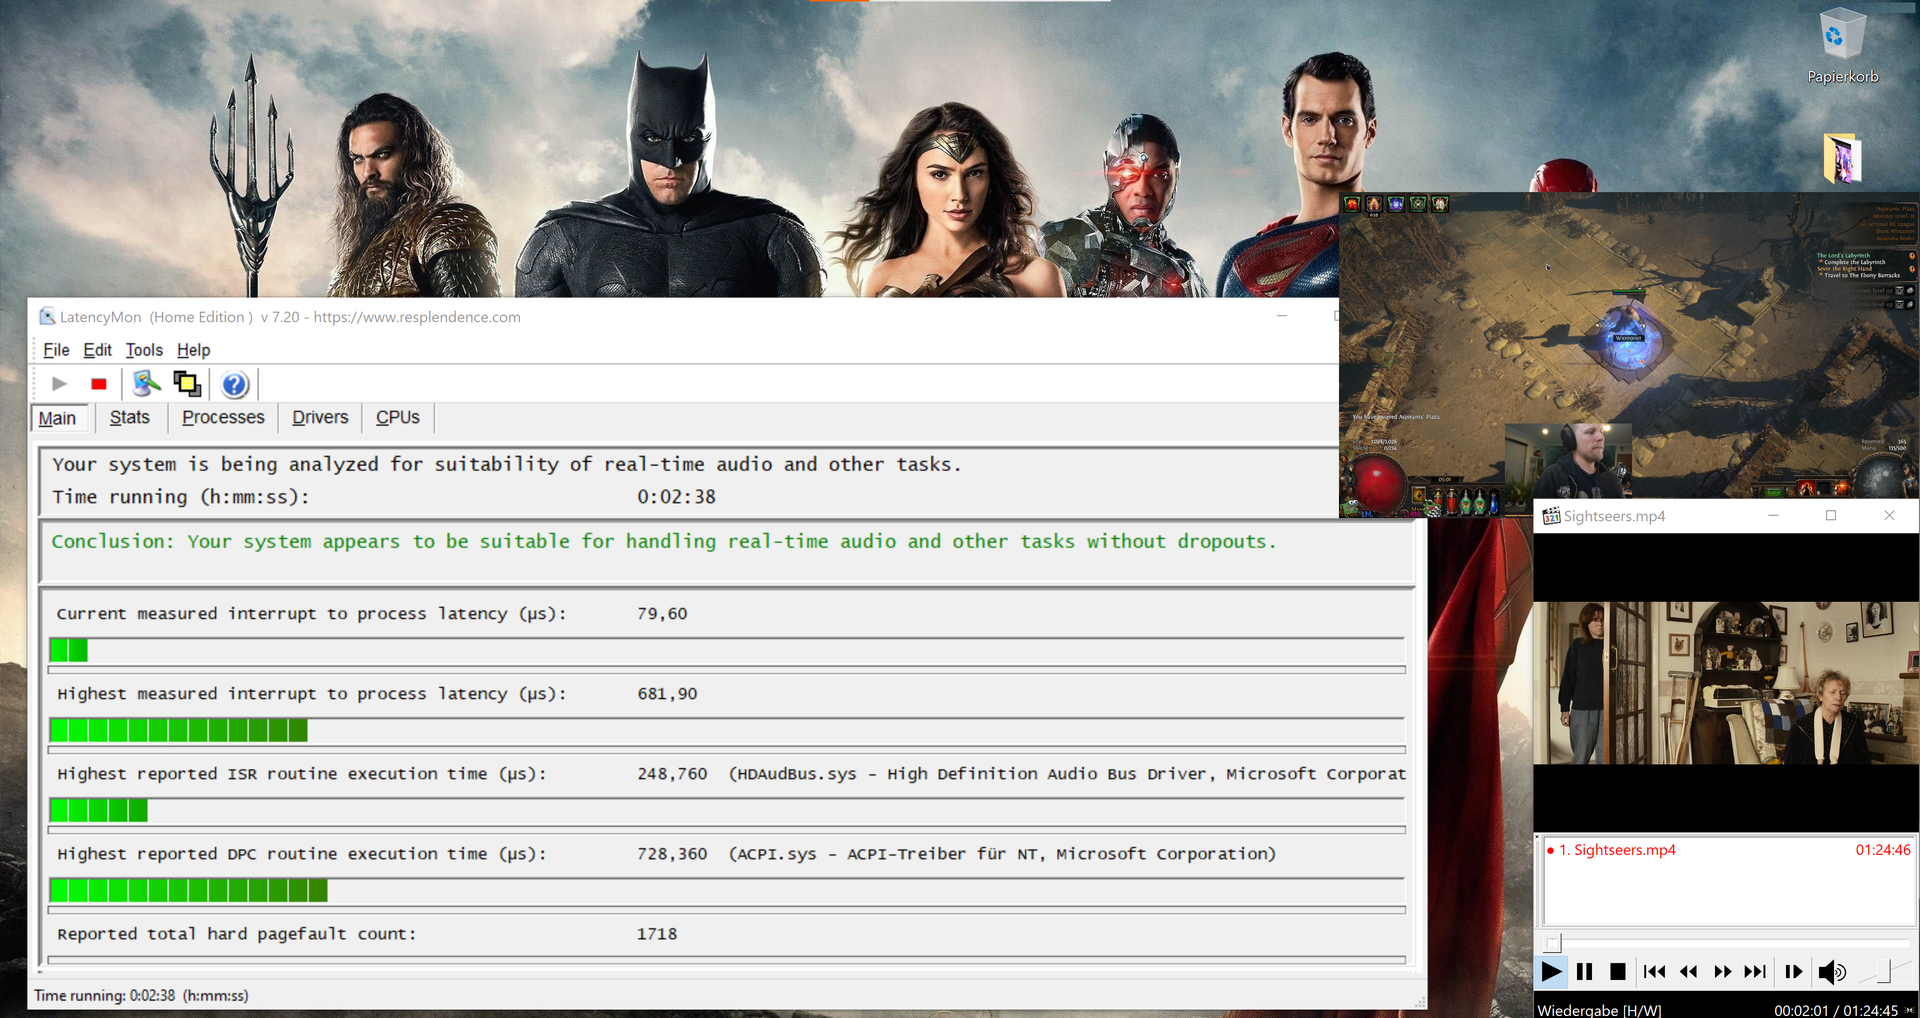The height and width of the screenshot is (1018, 1920).
Task: Click the Wiedergabe [H/W] status text
Action: coord(1599,1010)
